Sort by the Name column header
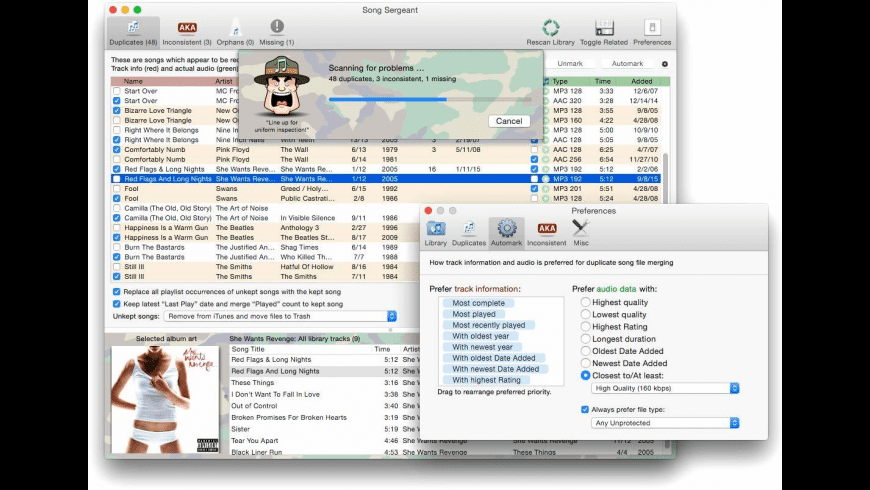This screenshot has height=490, width=870. (x=133, y=82)
